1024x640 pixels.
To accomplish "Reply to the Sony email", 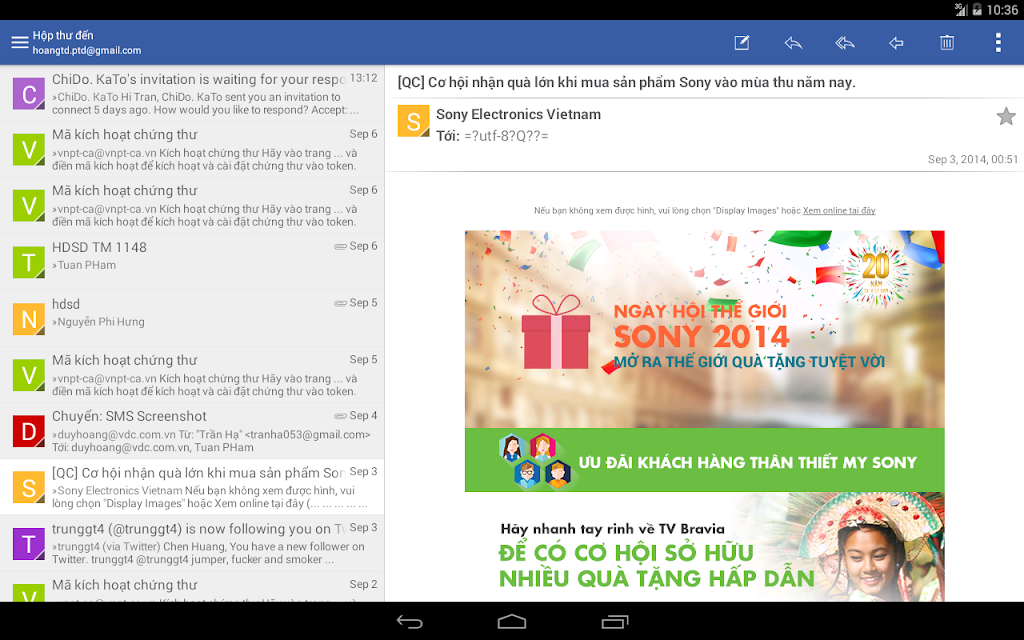I will tap(793, 43).
